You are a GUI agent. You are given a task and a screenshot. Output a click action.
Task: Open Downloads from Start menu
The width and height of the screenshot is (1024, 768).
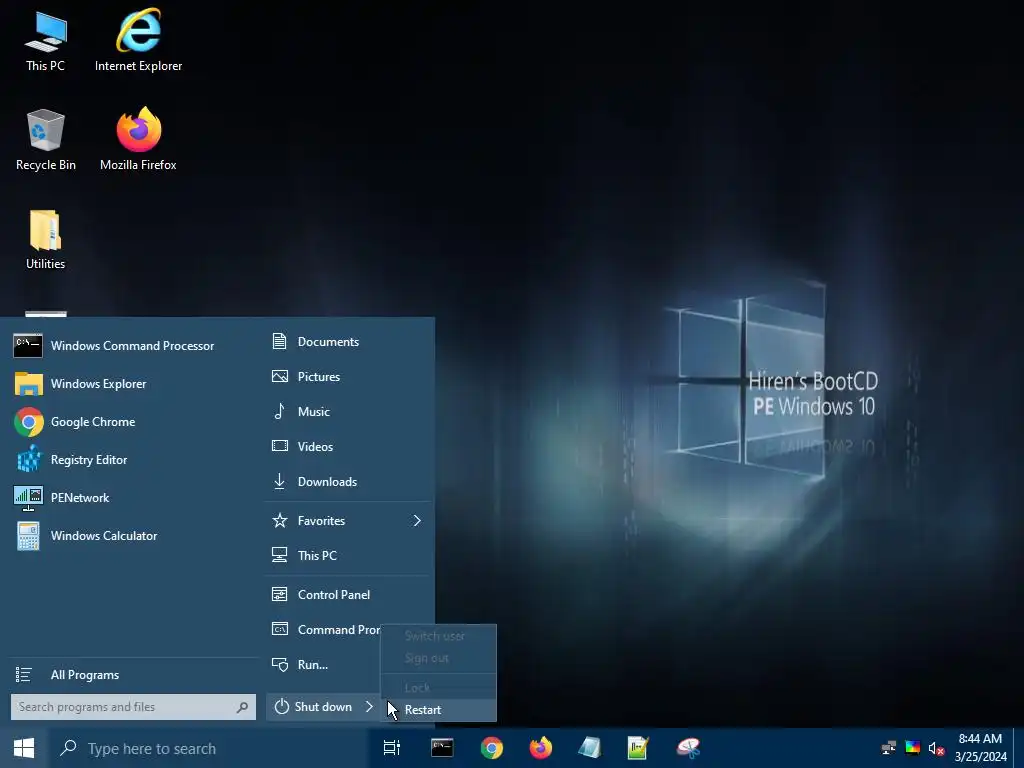pos(348,482)
